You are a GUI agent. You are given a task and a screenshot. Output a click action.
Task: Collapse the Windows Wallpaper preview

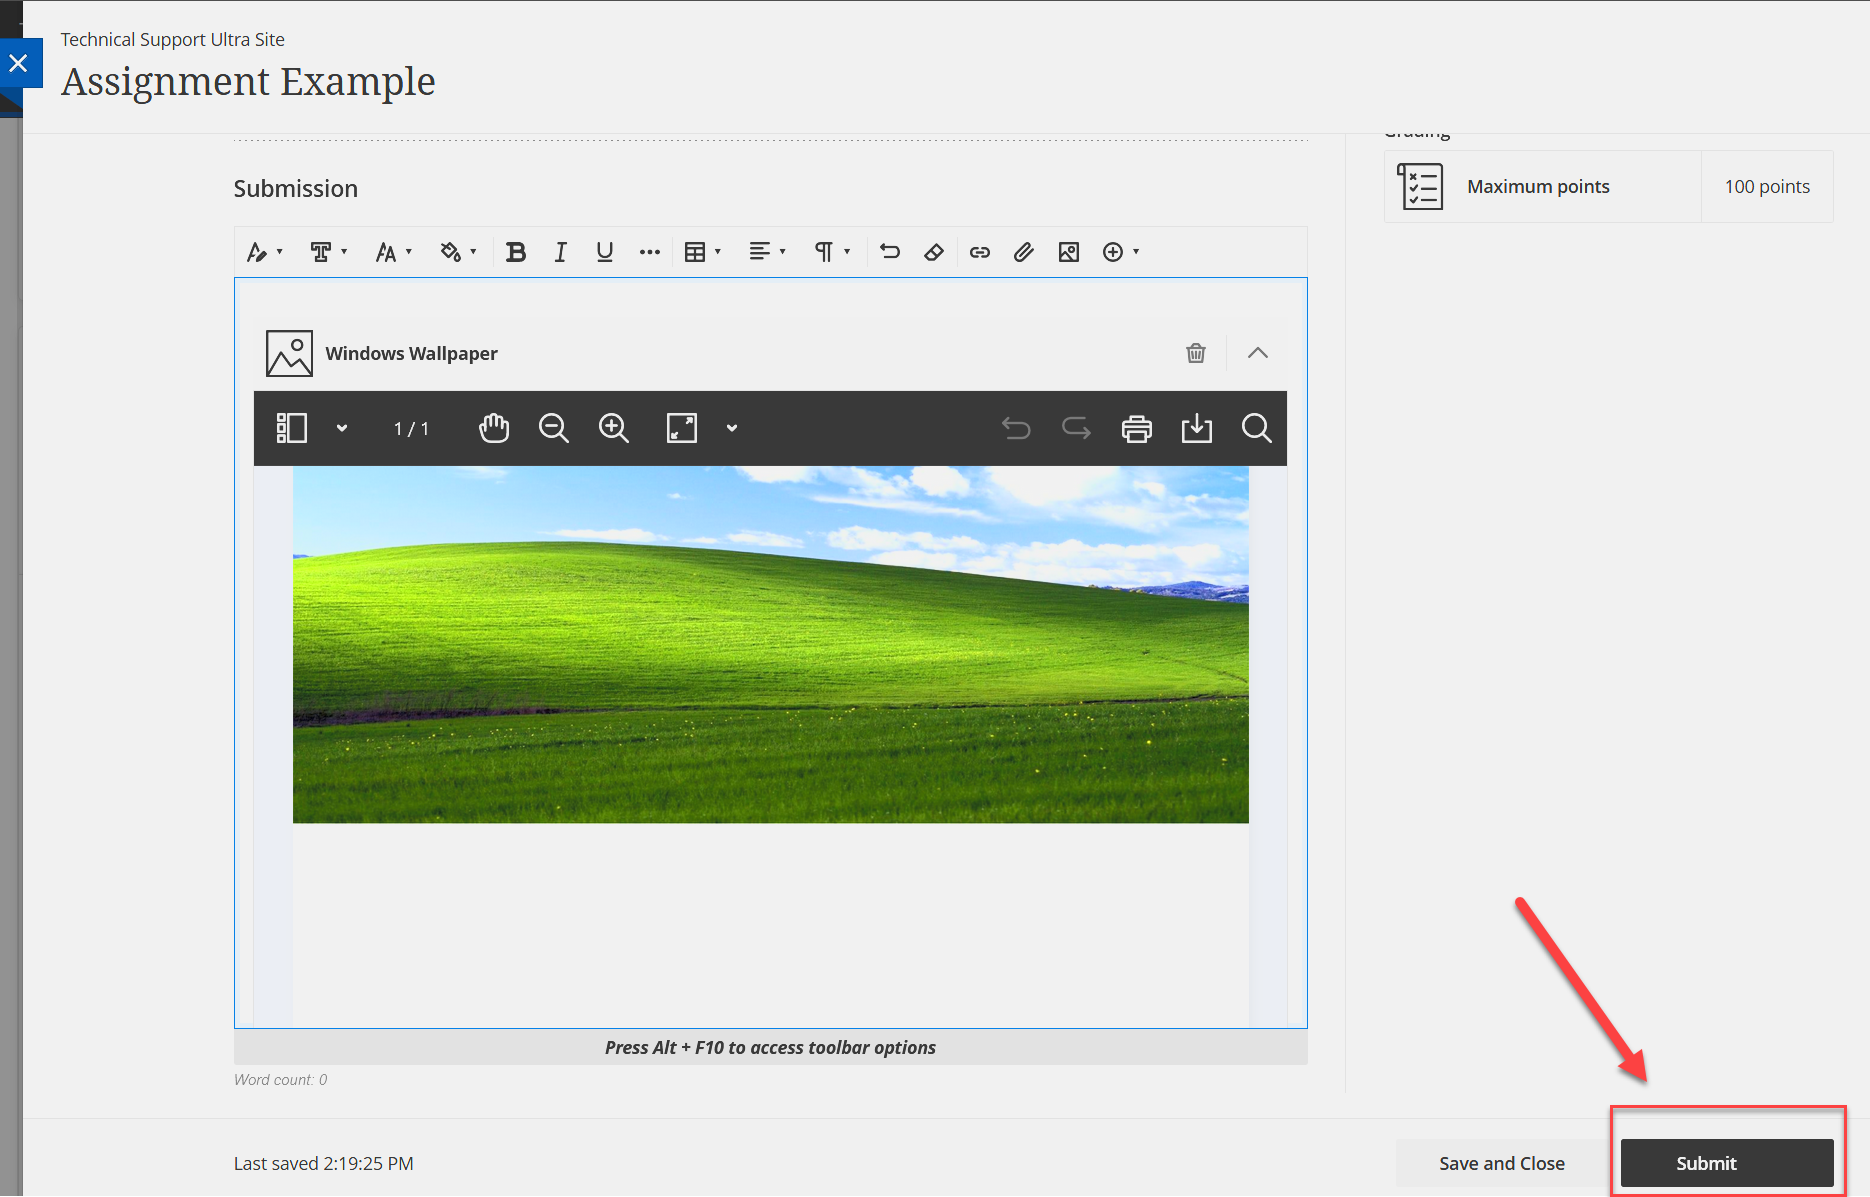click(x=1258, y=353)
